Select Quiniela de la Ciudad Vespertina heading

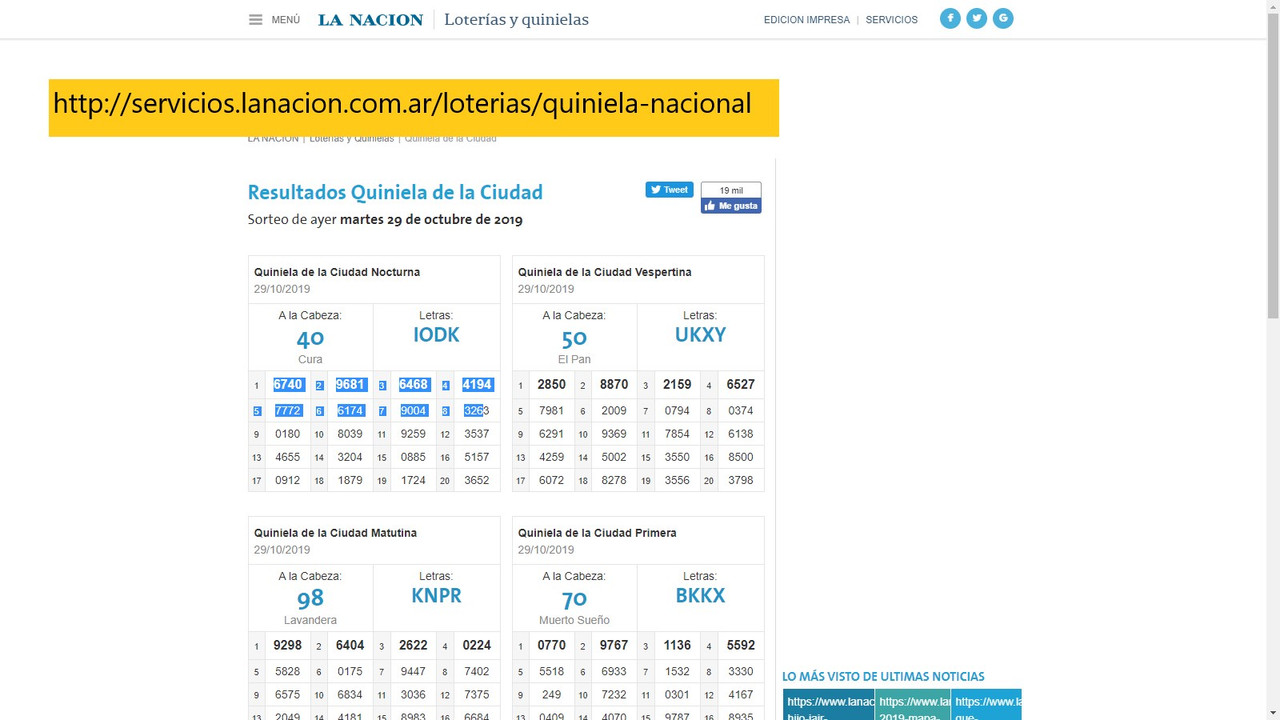pos(605,272)
